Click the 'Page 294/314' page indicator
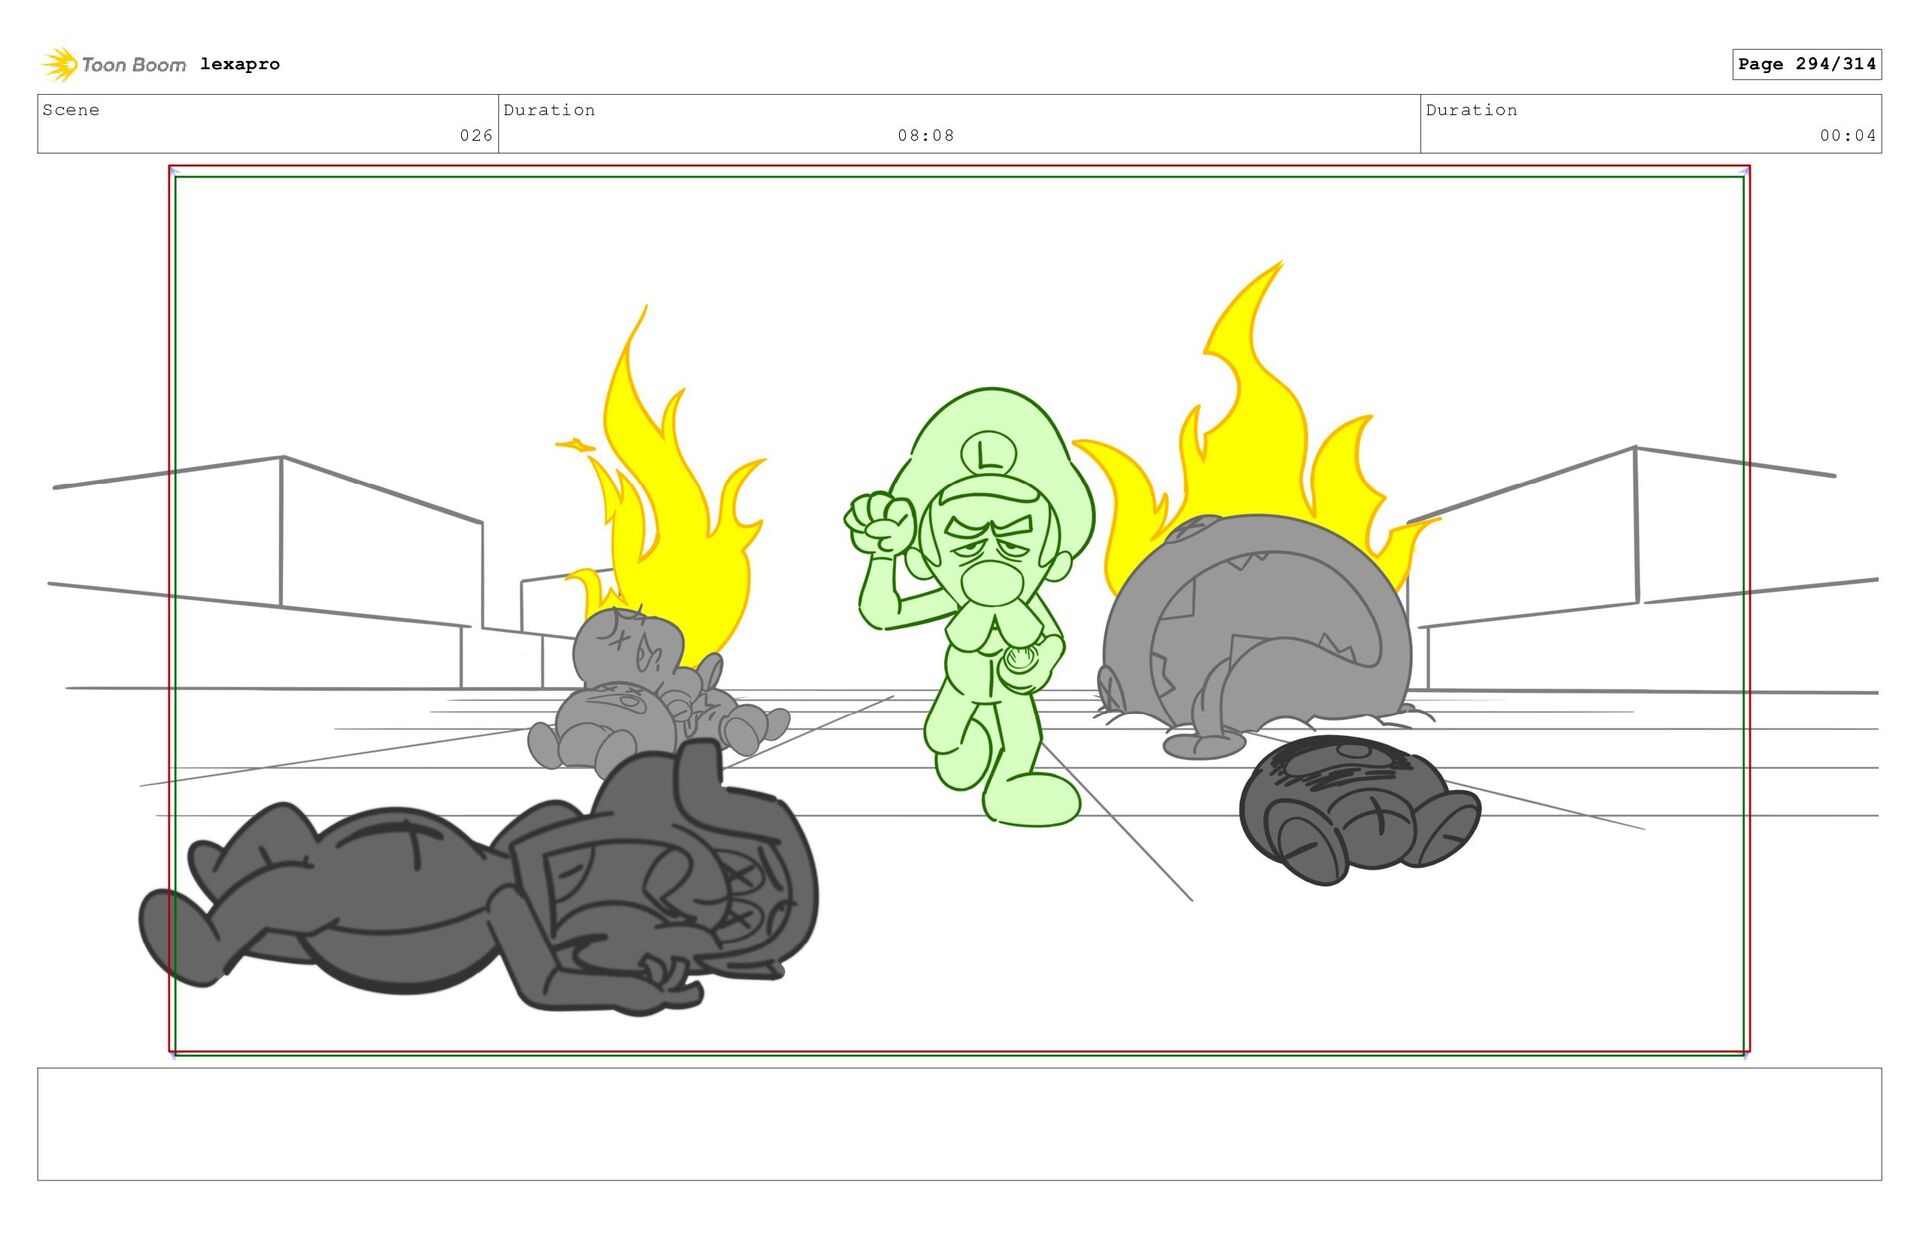 tap(1807, 64)
